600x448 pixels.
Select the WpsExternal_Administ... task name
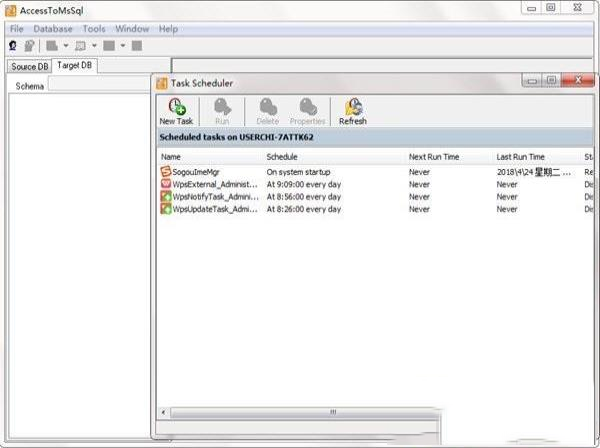pos(215,184)
